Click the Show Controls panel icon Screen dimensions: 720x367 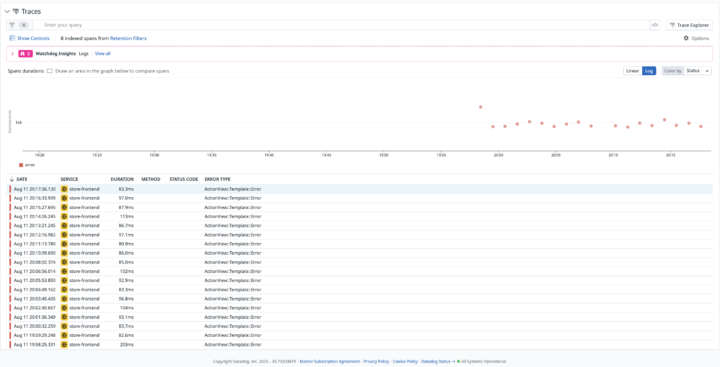12,39
